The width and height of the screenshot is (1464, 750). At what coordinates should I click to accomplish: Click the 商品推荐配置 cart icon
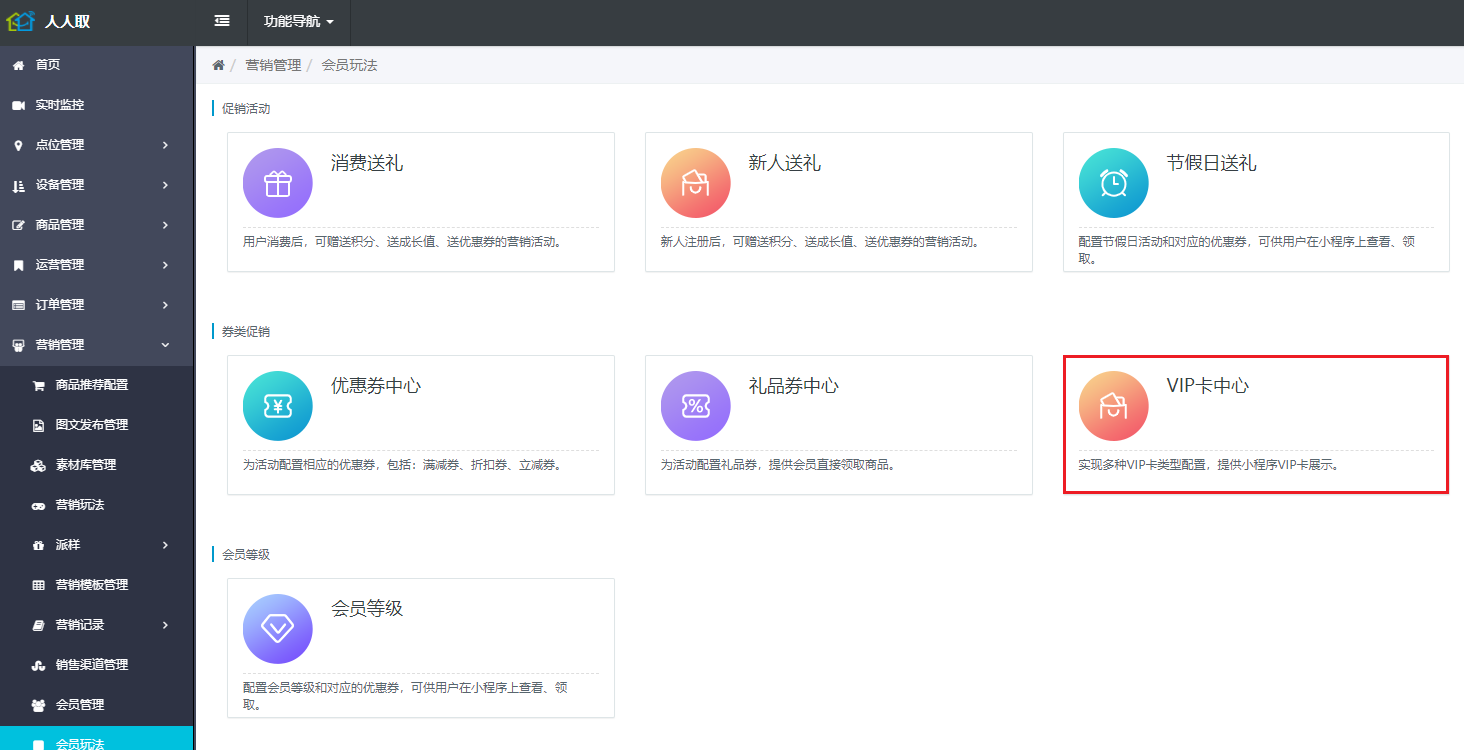(38, 385)
